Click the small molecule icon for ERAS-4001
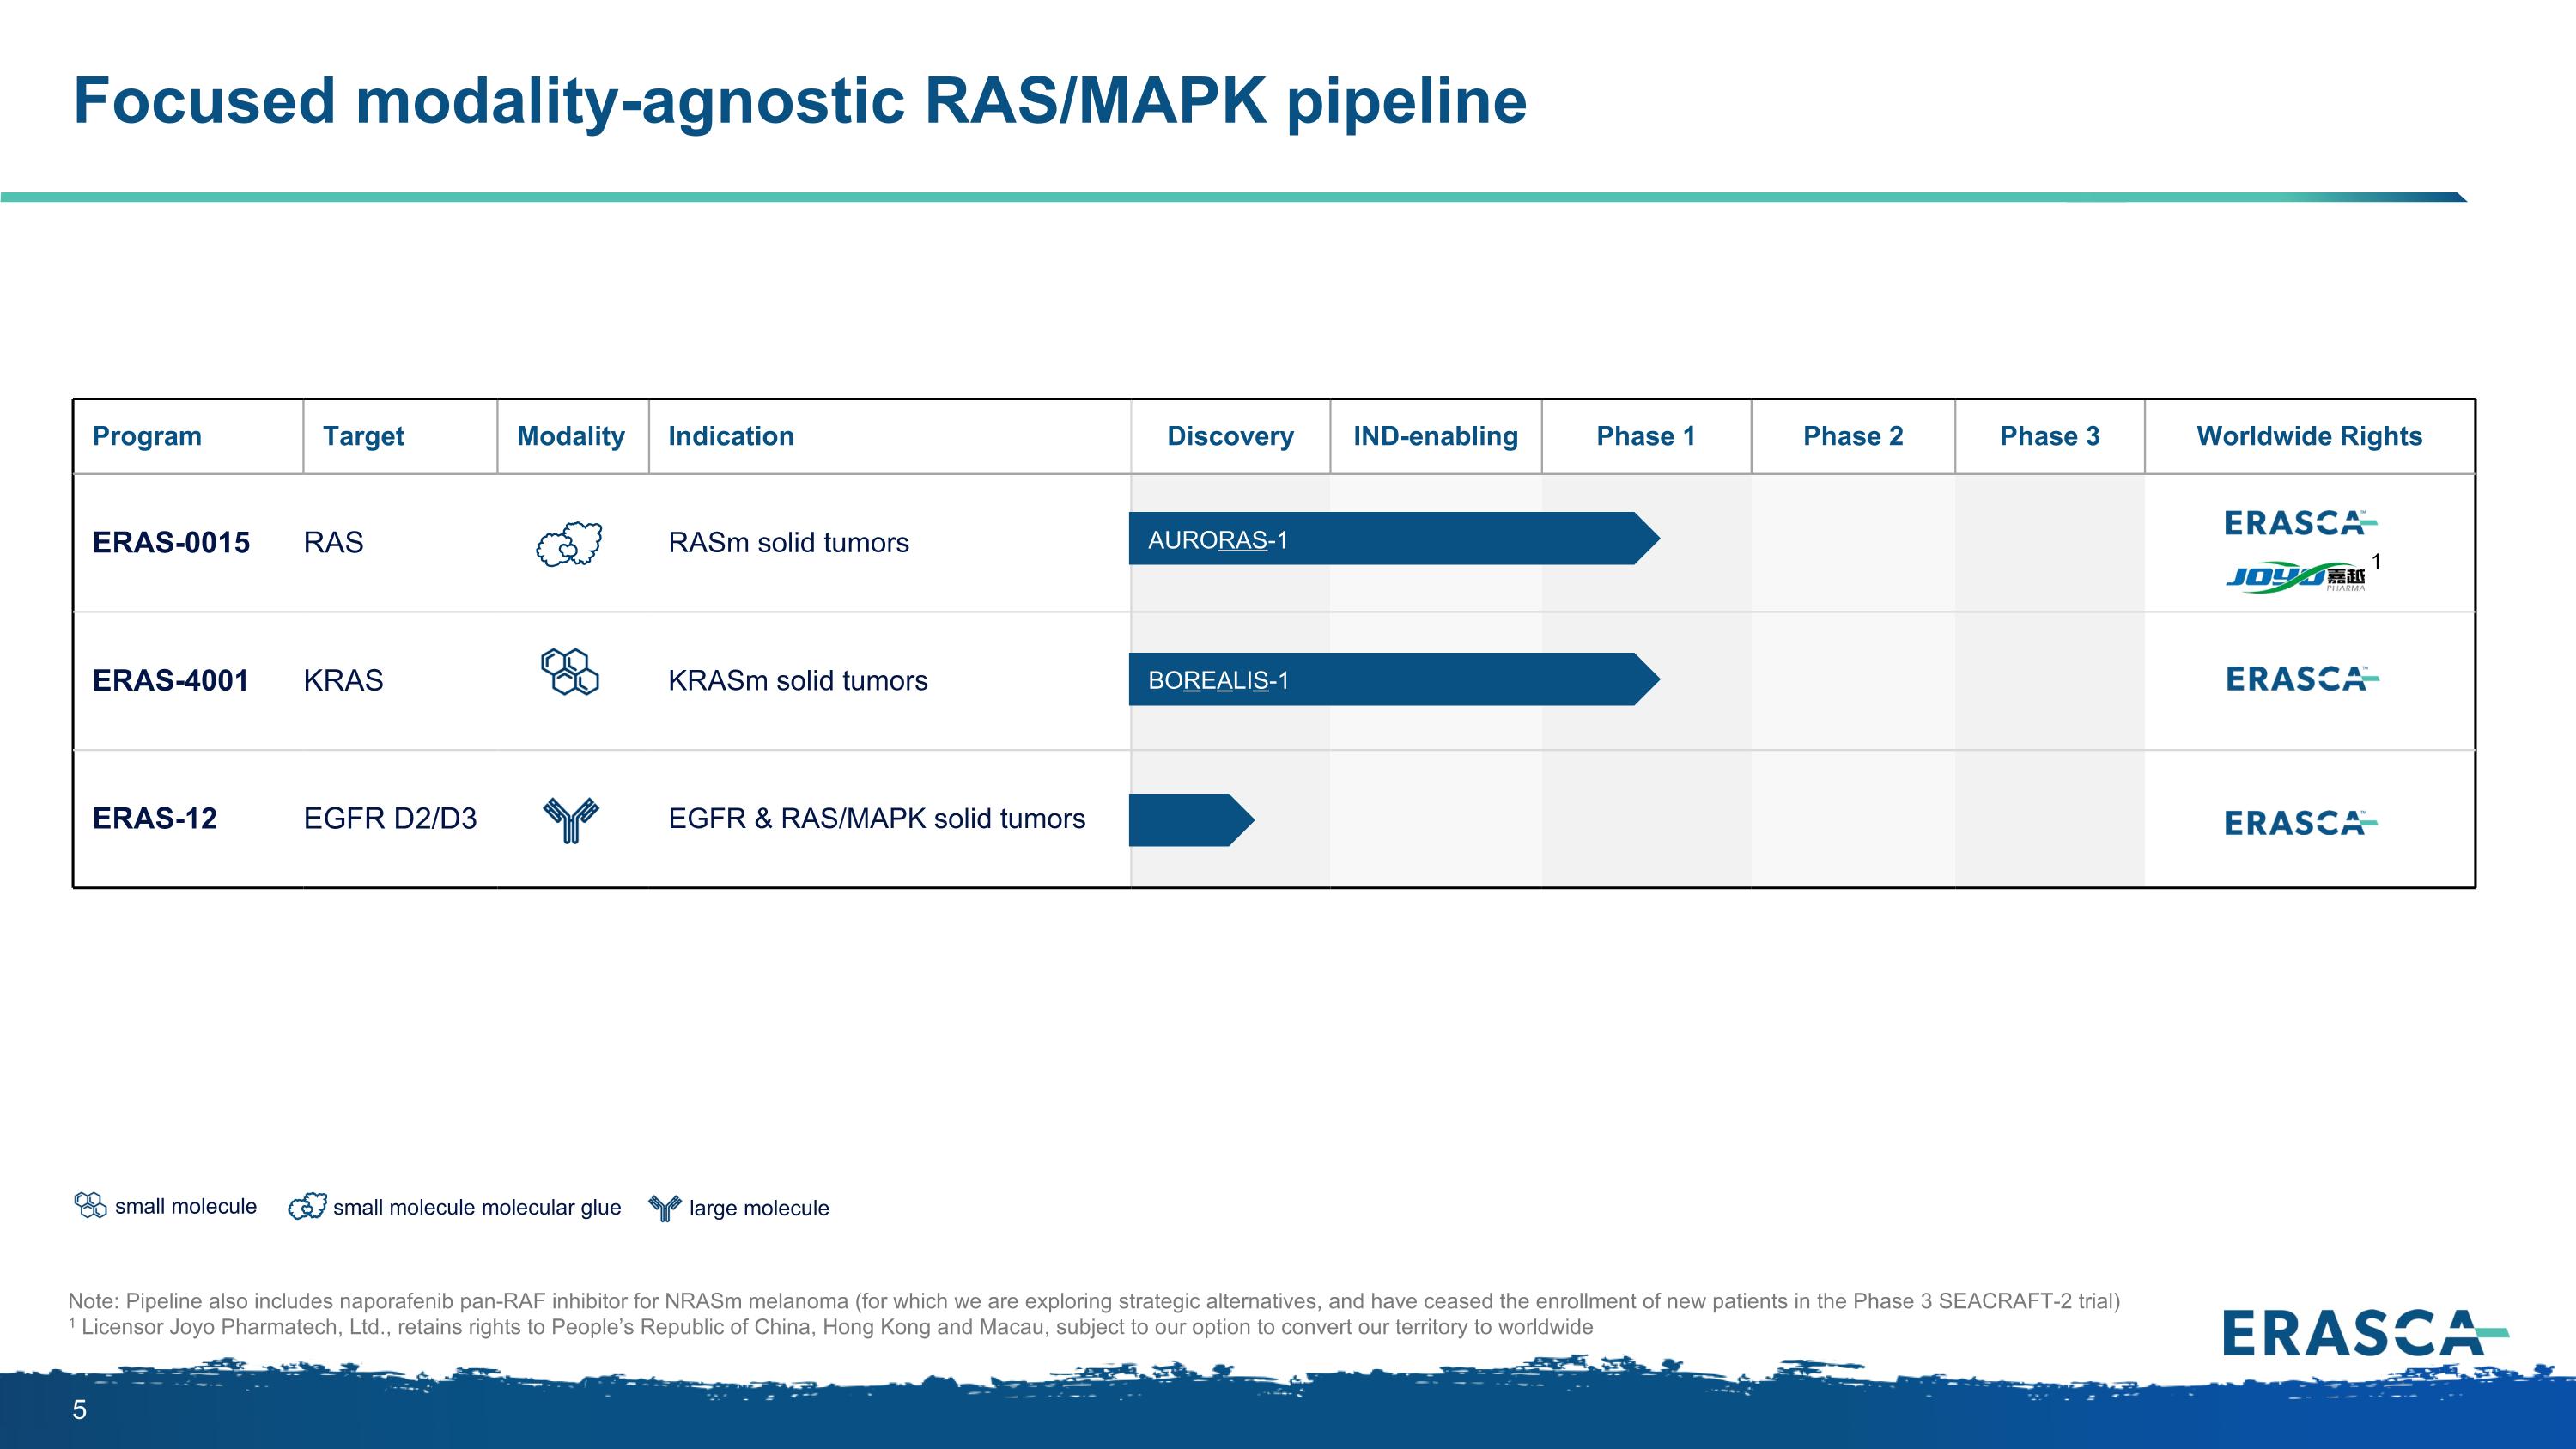The image size is (2576, 1449). 570,672
